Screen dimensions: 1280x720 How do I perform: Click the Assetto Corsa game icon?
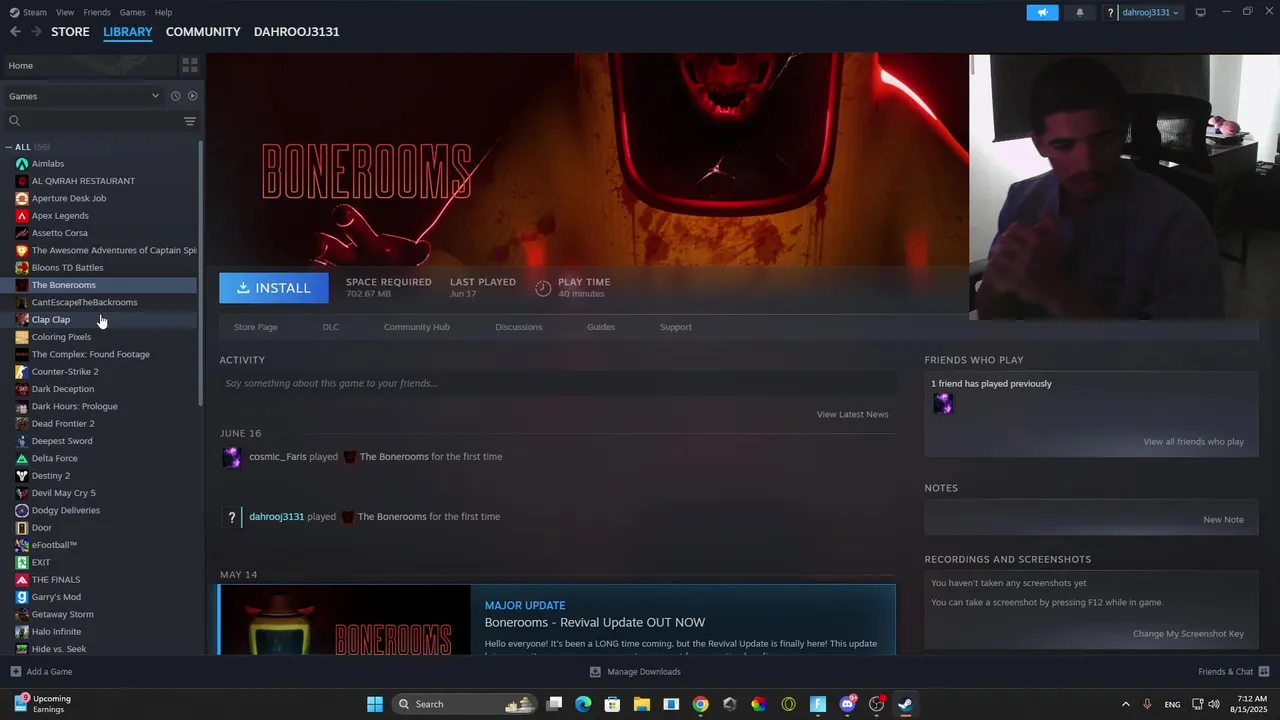(x=22, y=233)
